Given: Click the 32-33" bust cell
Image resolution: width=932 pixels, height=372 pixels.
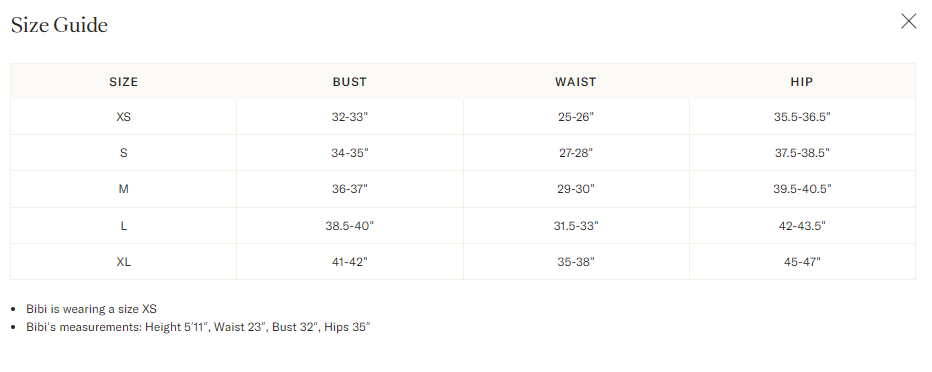Looking at the screenshot, I should click(x=350, y=117).
